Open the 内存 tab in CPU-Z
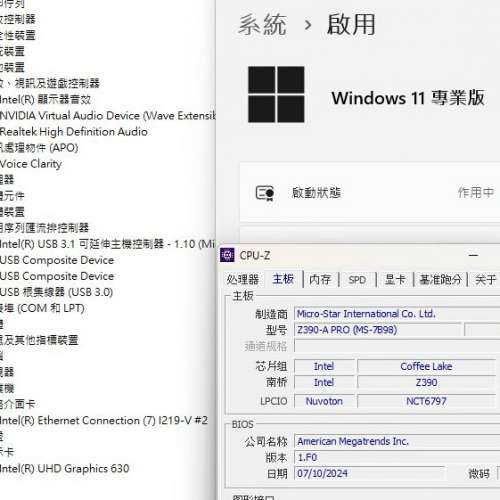Screen dimensions: 500x500 pyautogui.click(x=320, y=279)
